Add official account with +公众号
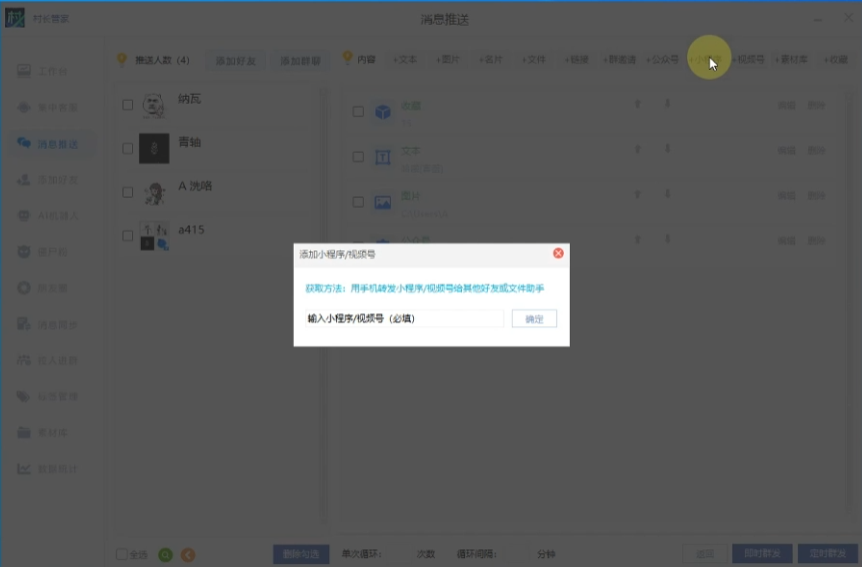The width and height of the screenshot is (862, 567). pos(662,59)
